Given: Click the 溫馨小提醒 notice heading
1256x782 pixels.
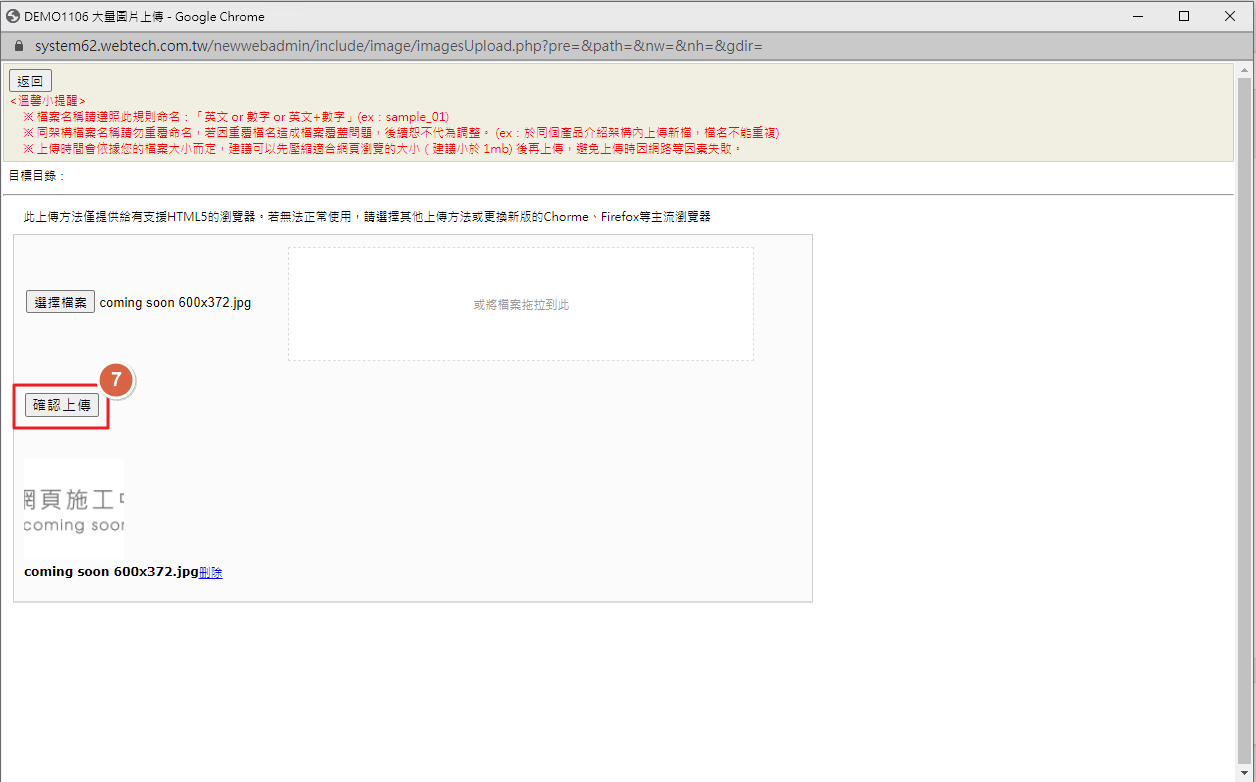Looking at the screenshot, I should (x=47, y=101).
